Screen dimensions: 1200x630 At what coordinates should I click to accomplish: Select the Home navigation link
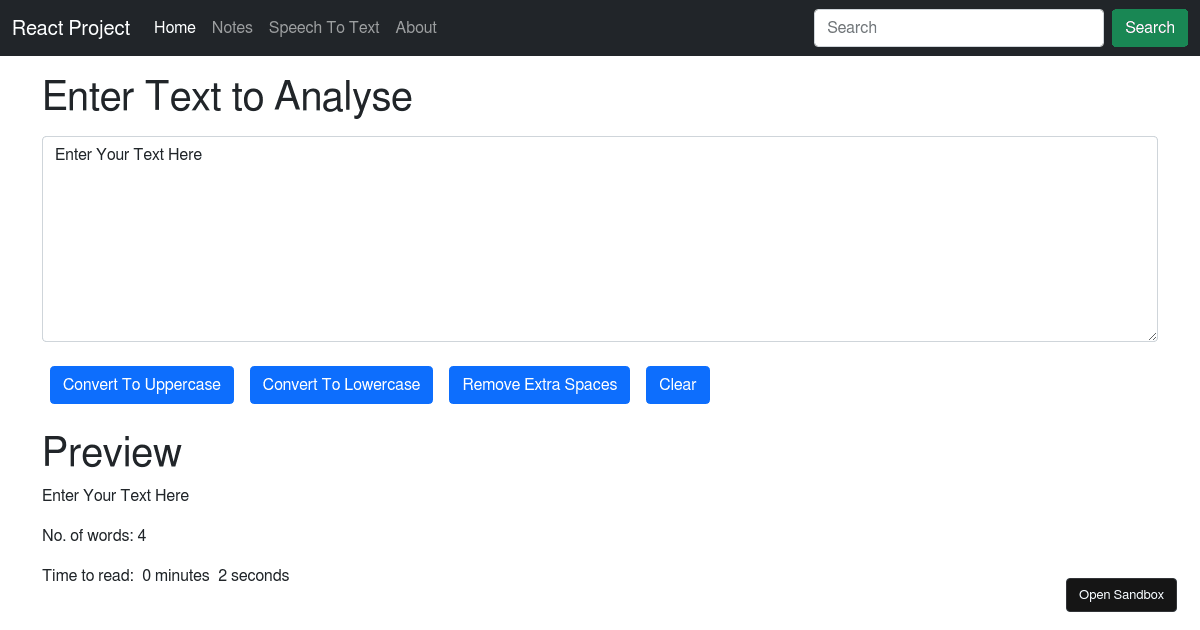point(174,27)
